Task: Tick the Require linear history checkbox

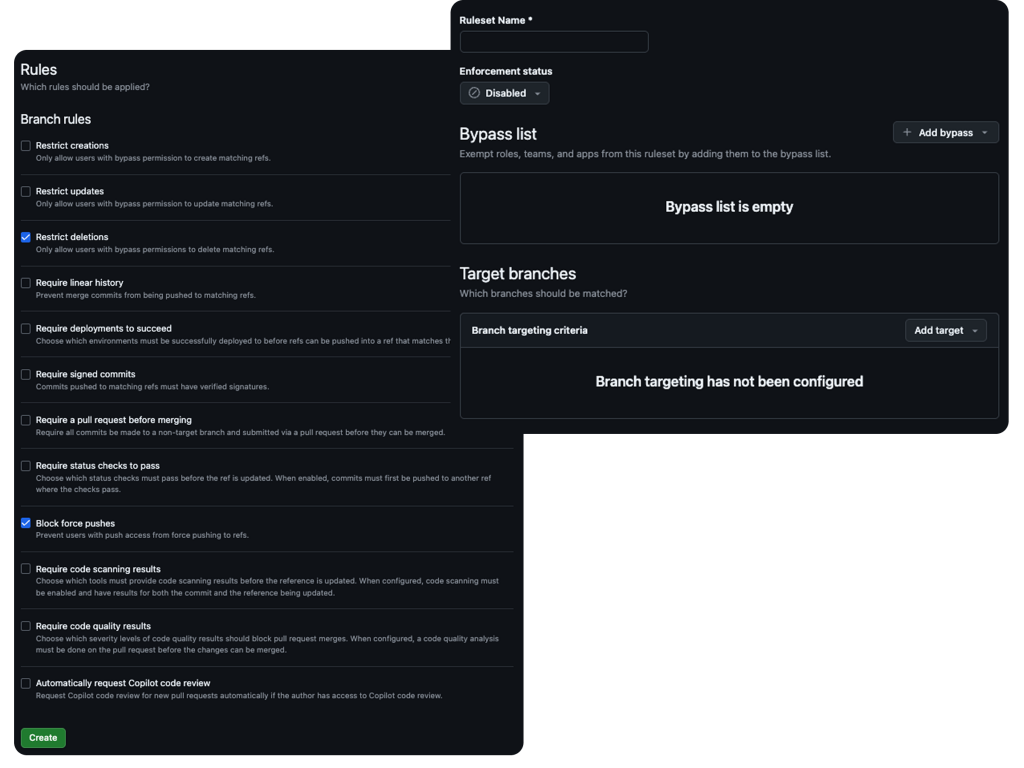Action: [26, 283]
